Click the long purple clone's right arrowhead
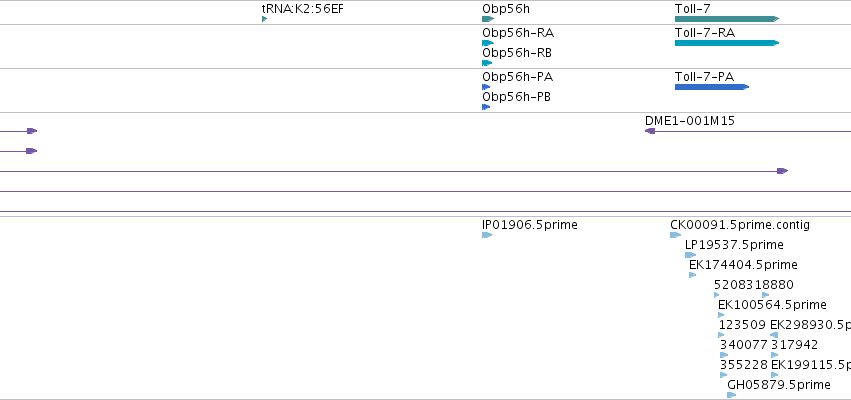 point(782,171)
